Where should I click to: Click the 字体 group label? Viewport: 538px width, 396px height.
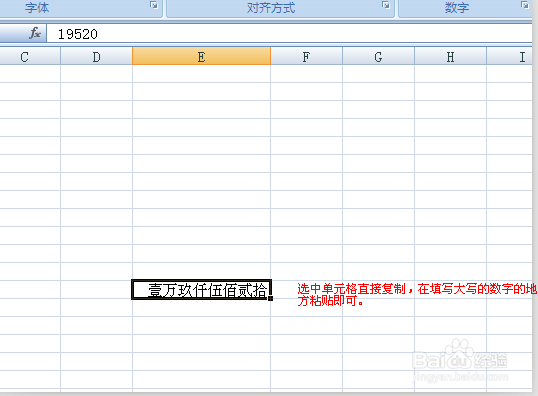(x=37, y=7)
